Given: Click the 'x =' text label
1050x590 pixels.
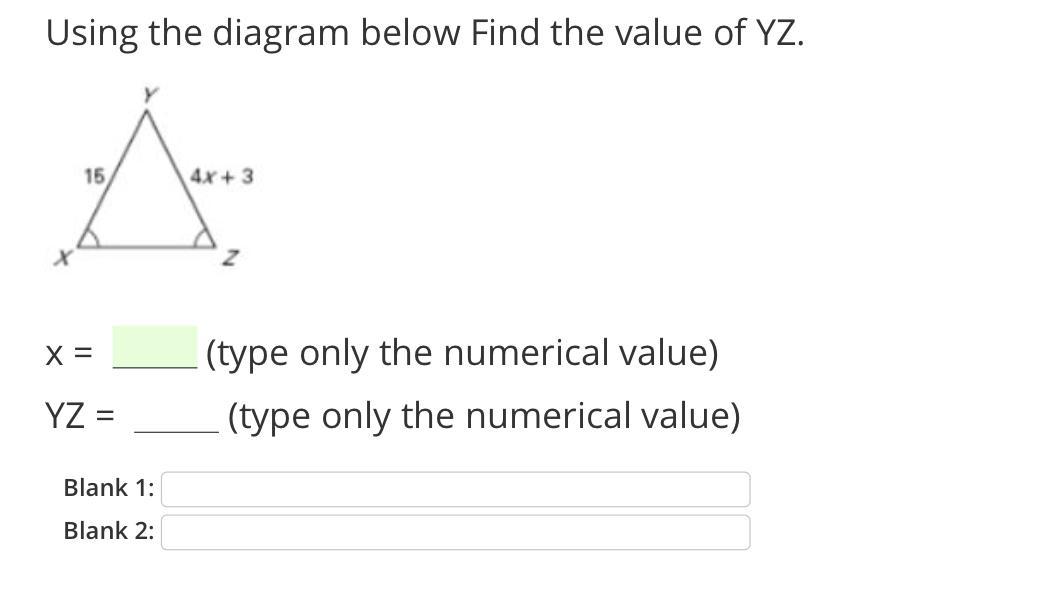Looking at the screenshot, I should pos(69,354).
